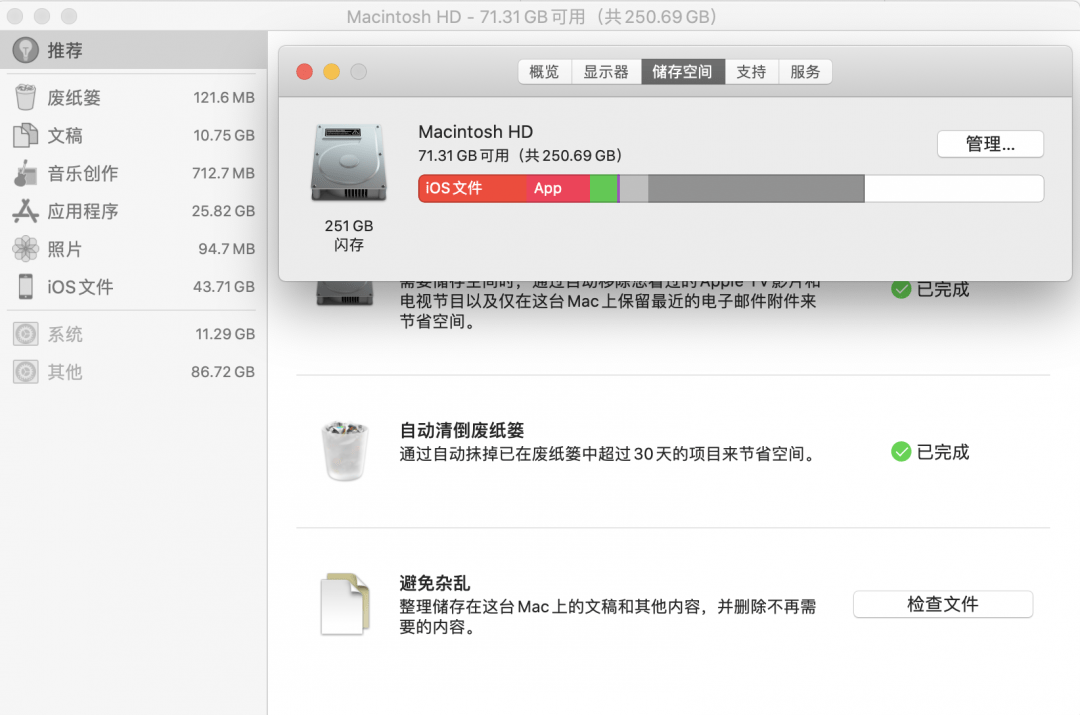Click the 检查文件 button
Viewport: 1080px width, 715px height.
pyautogui.click(x=942, y=604)
